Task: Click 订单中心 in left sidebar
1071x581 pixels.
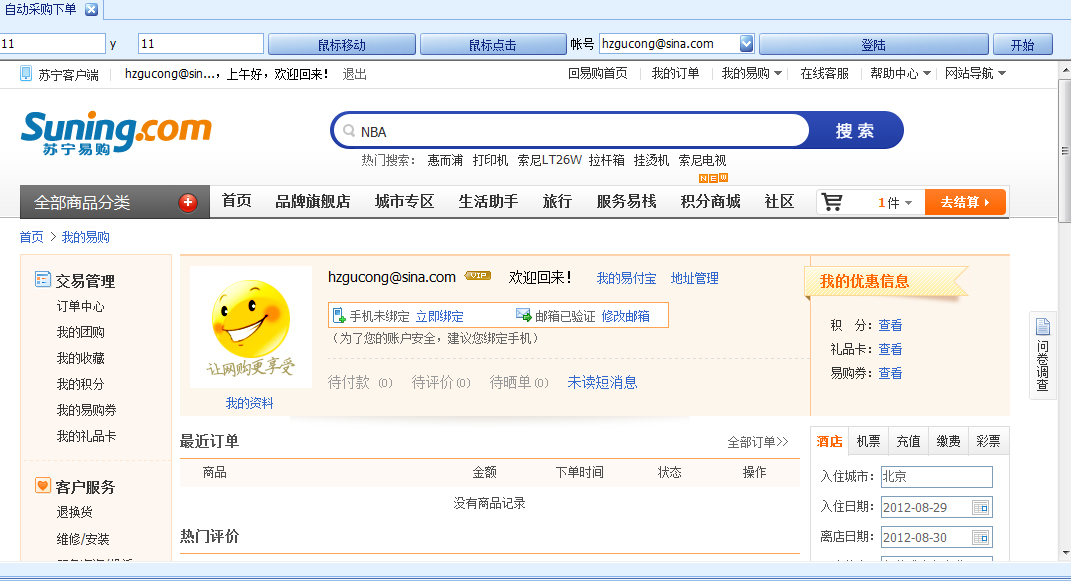Action: click(x=80, y=306)
